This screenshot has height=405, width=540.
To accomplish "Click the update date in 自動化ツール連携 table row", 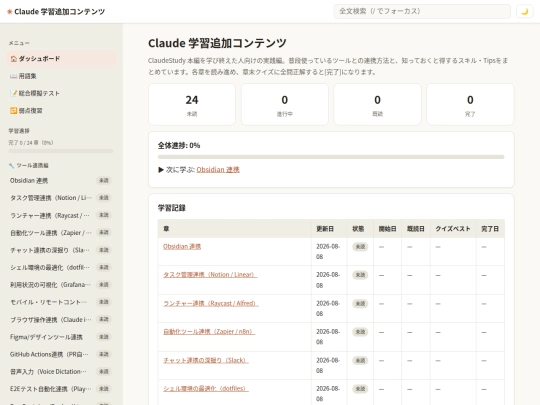I will 328,337.
